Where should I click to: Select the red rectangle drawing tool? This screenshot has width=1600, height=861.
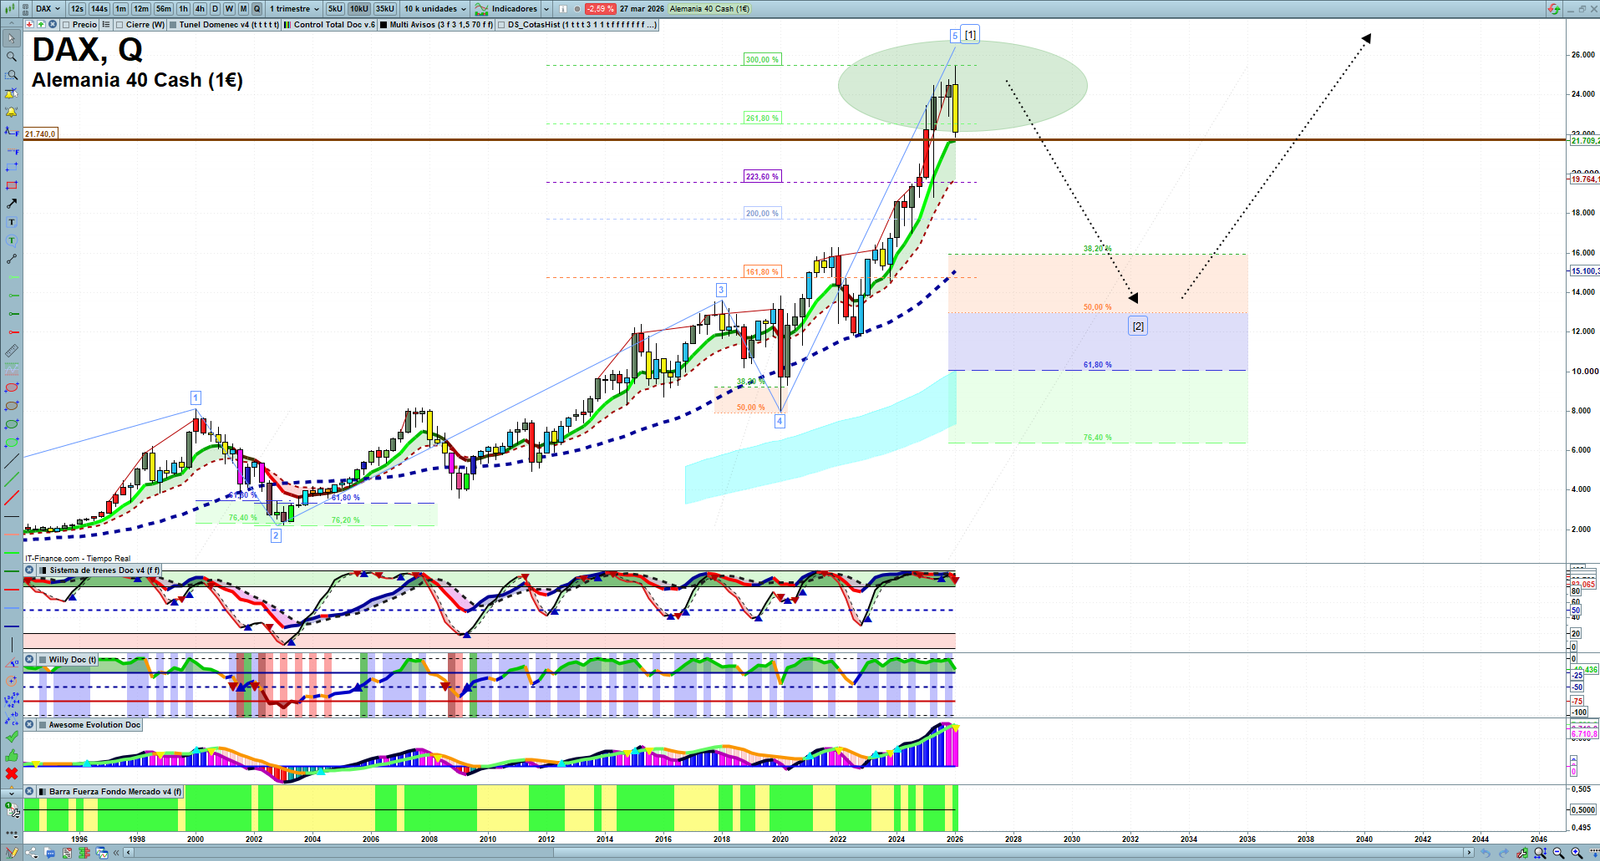[11, 185]
